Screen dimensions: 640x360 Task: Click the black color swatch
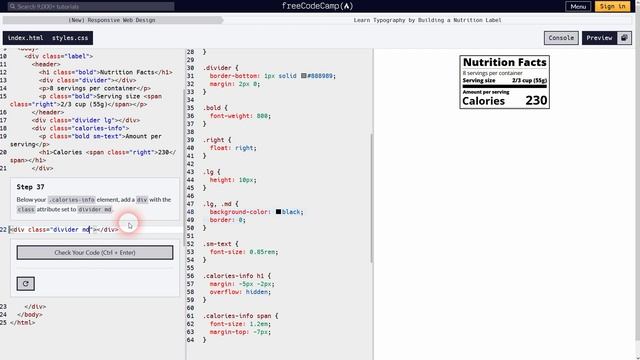[x=278, y=212]
